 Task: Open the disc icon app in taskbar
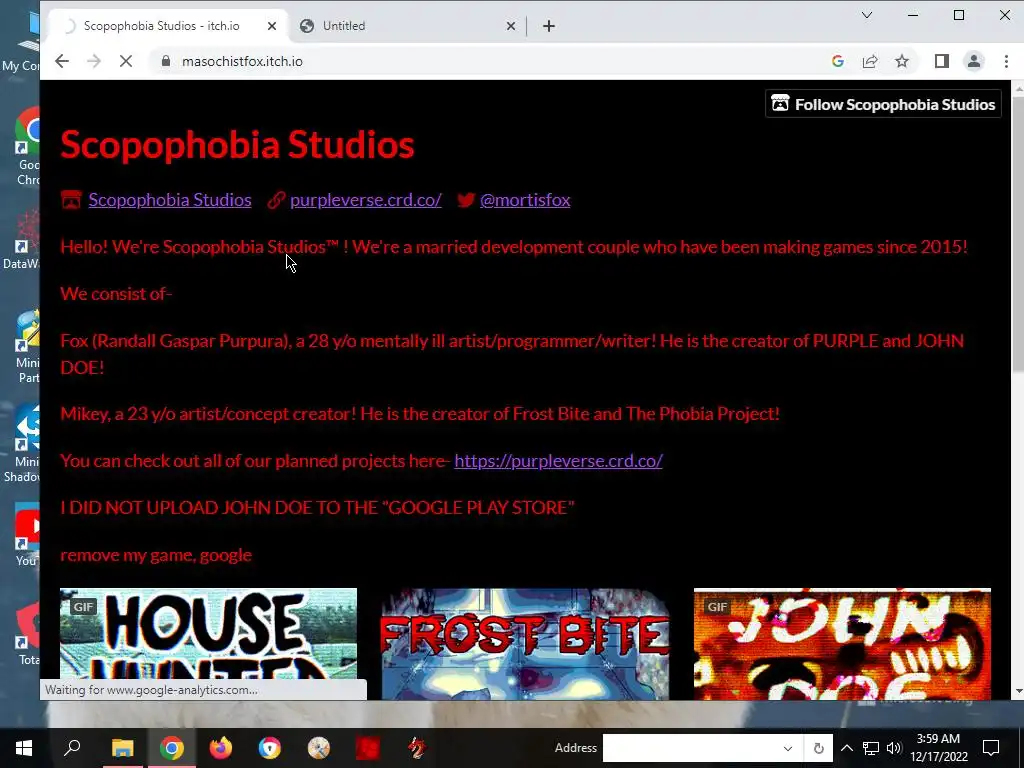(319, 748)
